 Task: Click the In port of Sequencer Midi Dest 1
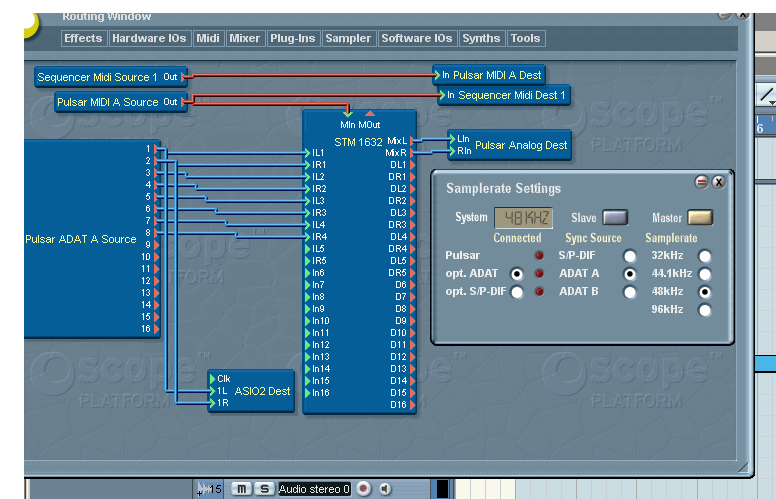click(x=442, y=95)
